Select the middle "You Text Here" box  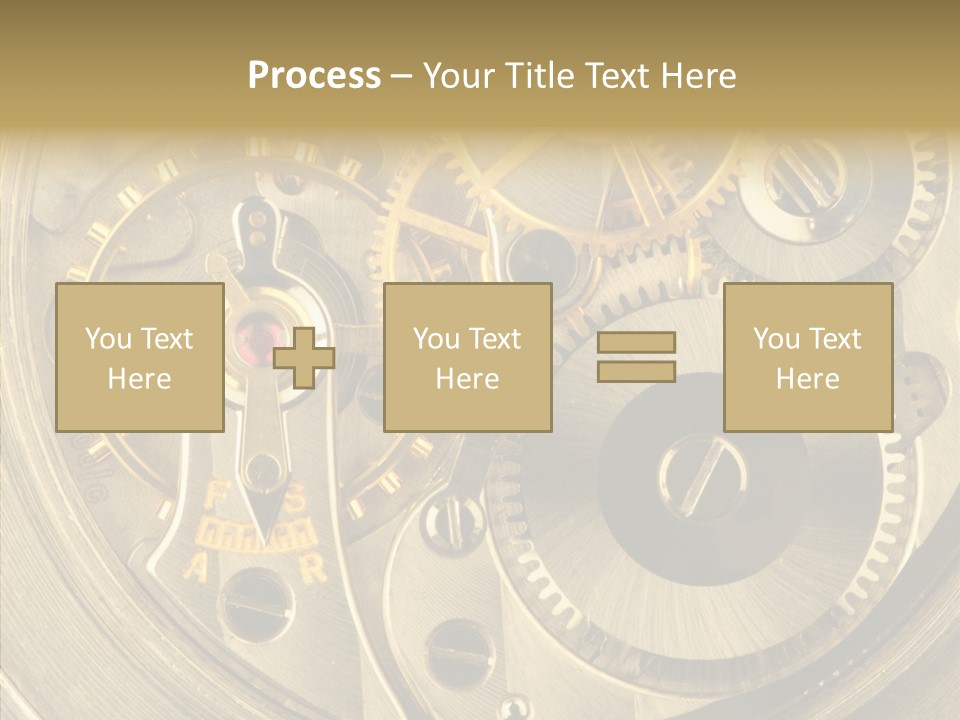468,358
